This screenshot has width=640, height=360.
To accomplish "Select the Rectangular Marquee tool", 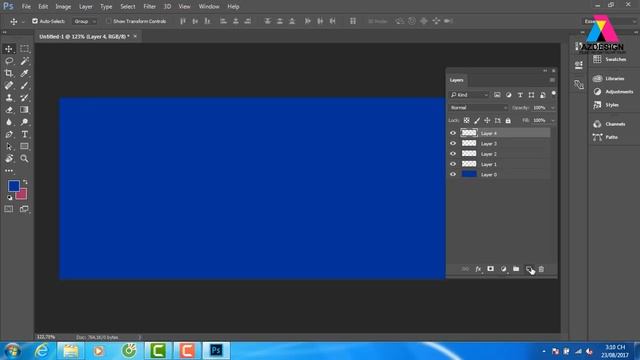I will [24, 49].
